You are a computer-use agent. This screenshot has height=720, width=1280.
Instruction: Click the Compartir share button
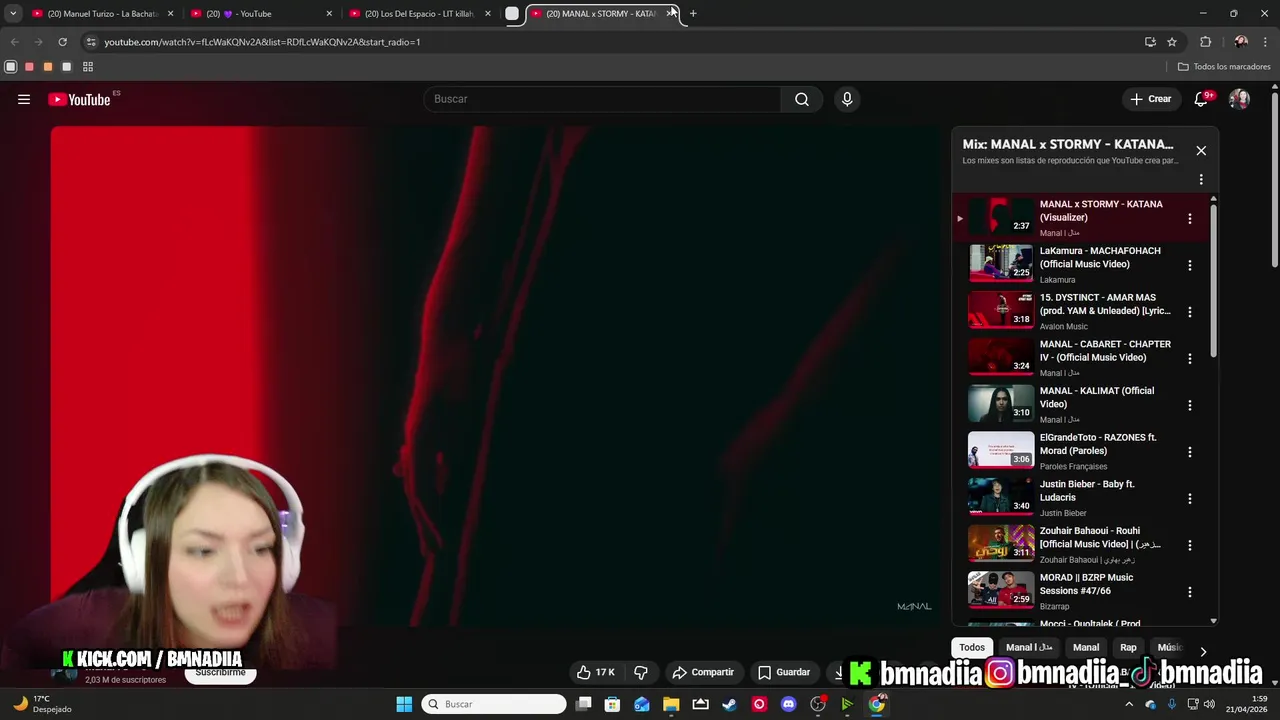coord(703,672)
